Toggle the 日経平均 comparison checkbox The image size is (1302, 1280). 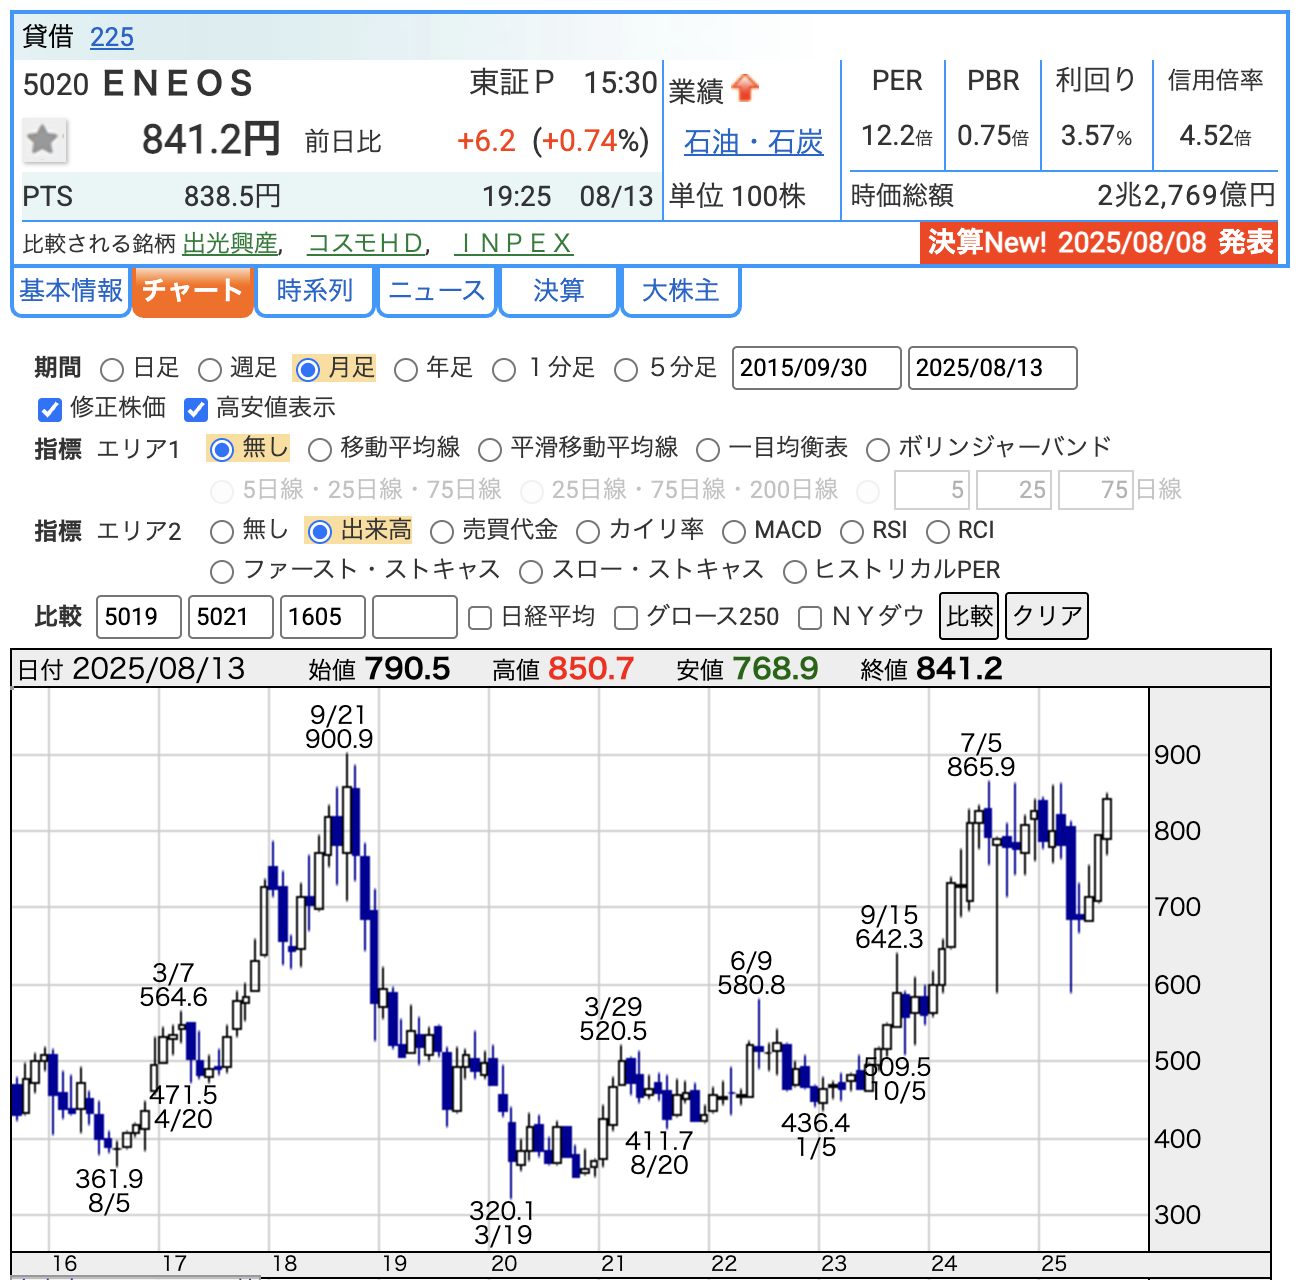point(480,618)
